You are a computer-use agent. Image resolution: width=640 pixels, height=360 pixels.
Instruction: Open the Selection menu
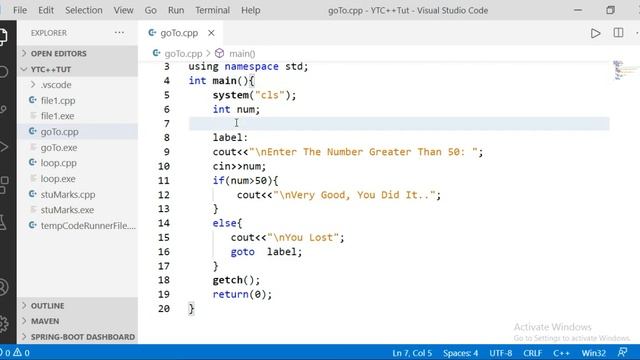tap(84, 10)
